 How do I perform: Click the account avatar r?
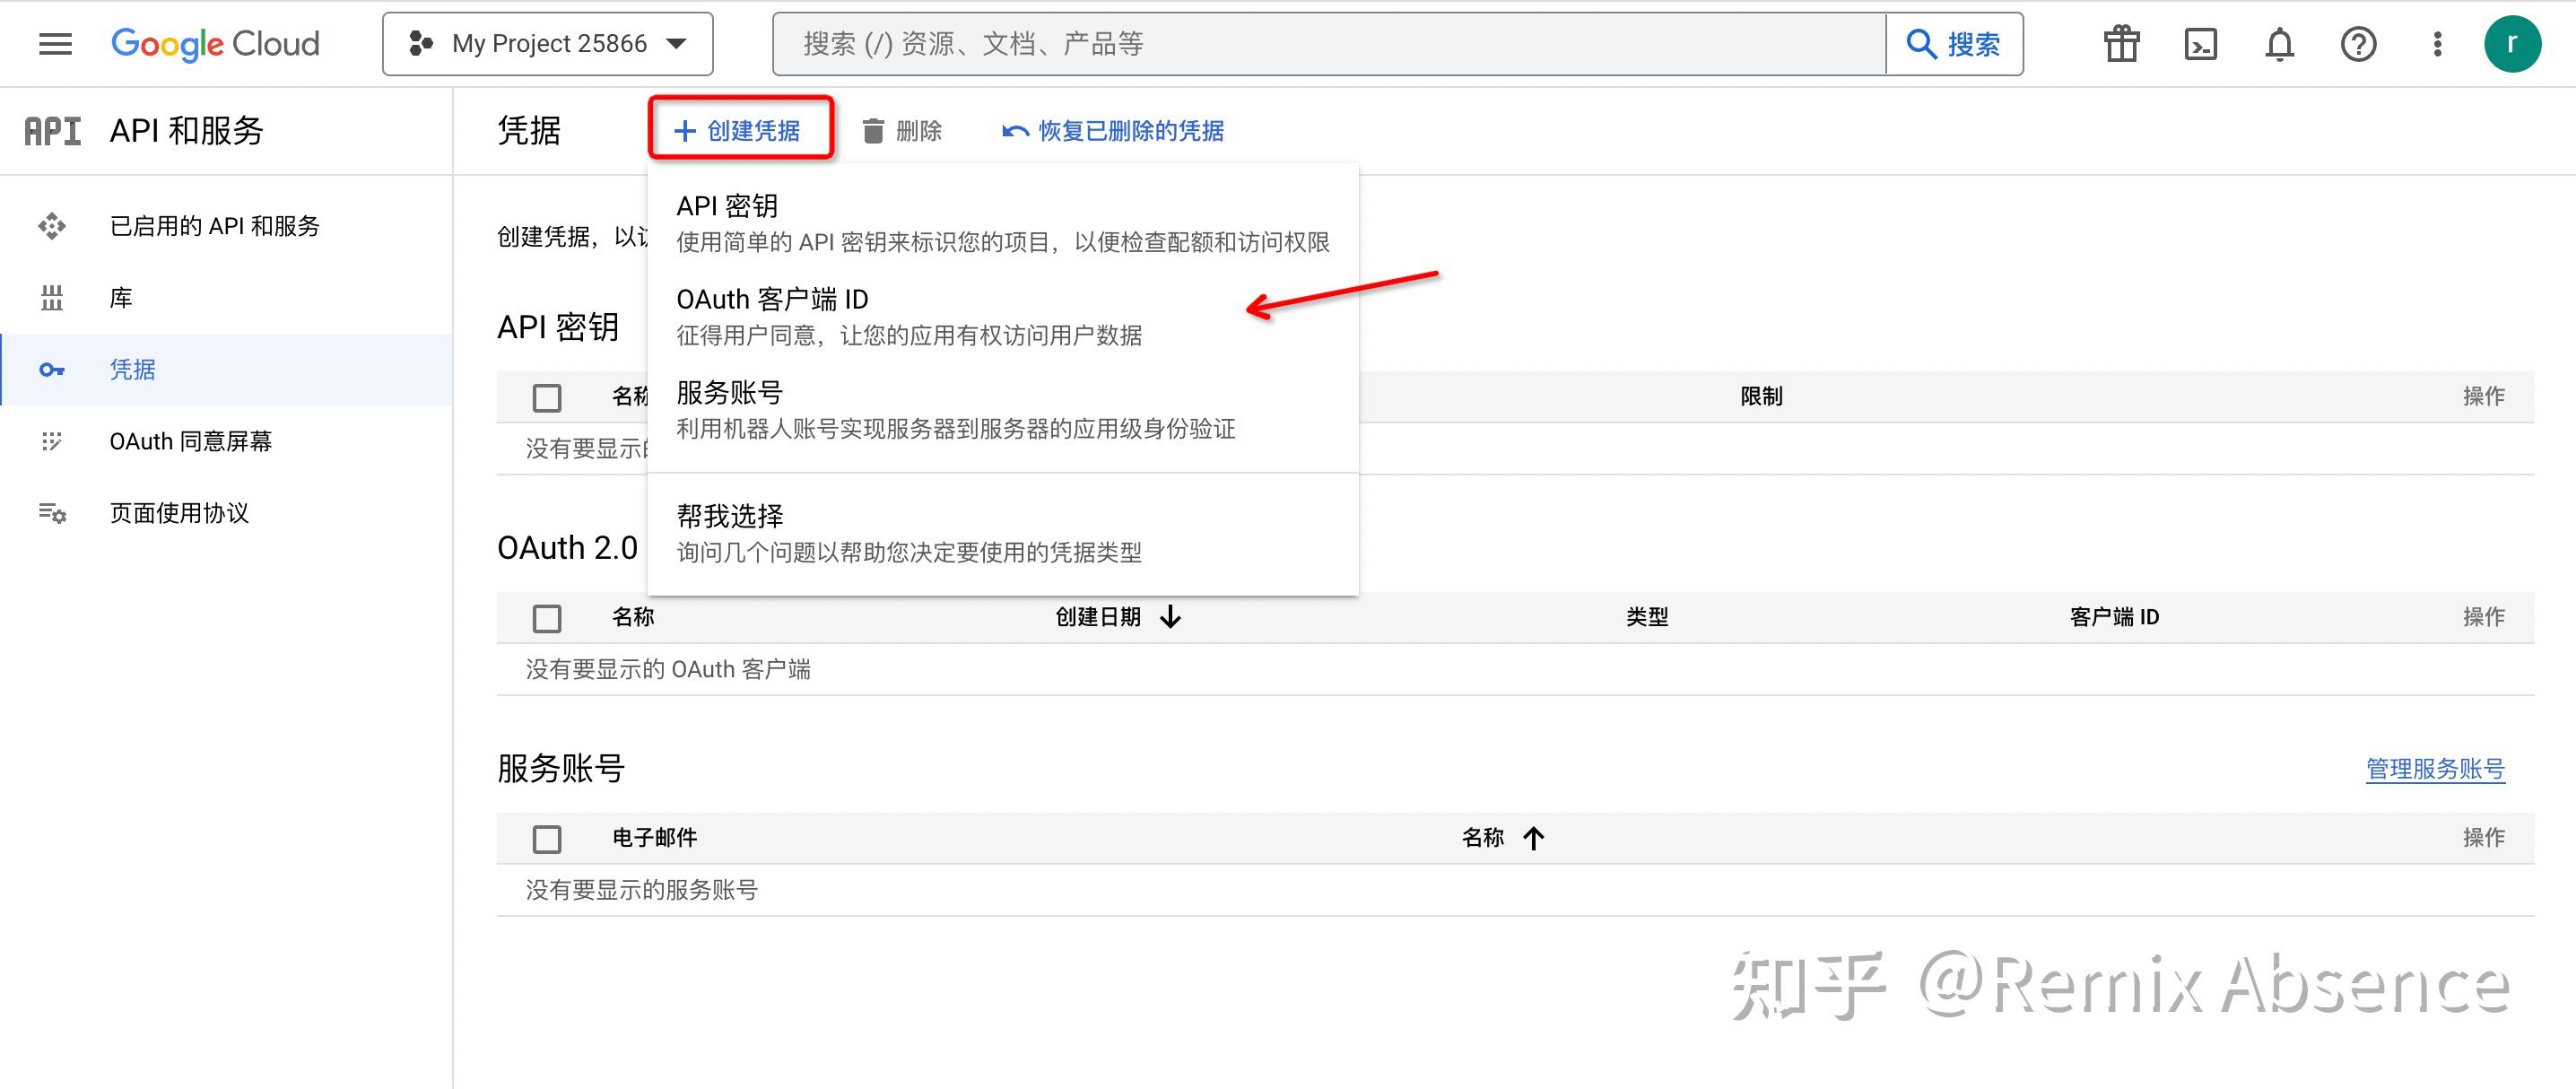click(x=2516, y=43)
